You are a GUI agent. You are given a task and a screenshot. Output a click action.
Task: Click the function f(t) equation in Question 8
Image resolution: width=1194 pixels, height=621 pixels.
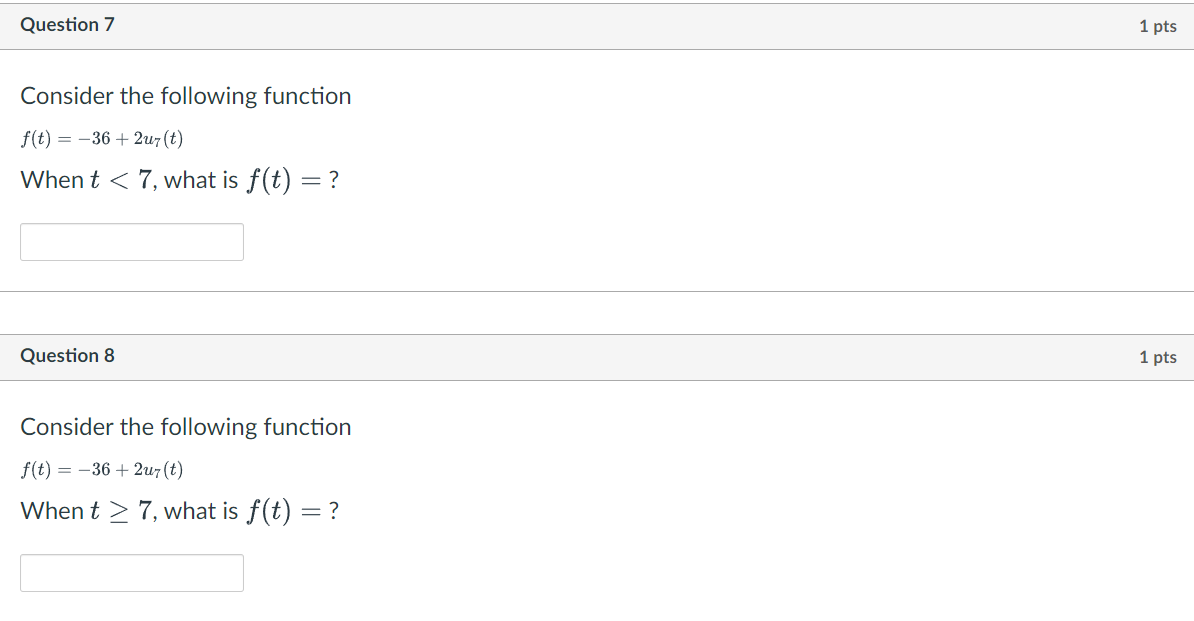point(100,469)
